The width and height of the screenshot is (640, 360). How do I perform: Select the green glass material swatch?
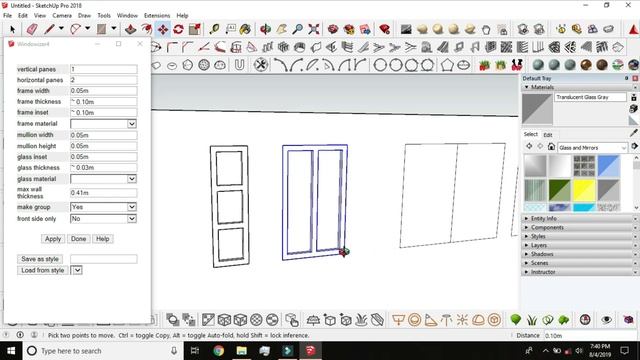560,190
